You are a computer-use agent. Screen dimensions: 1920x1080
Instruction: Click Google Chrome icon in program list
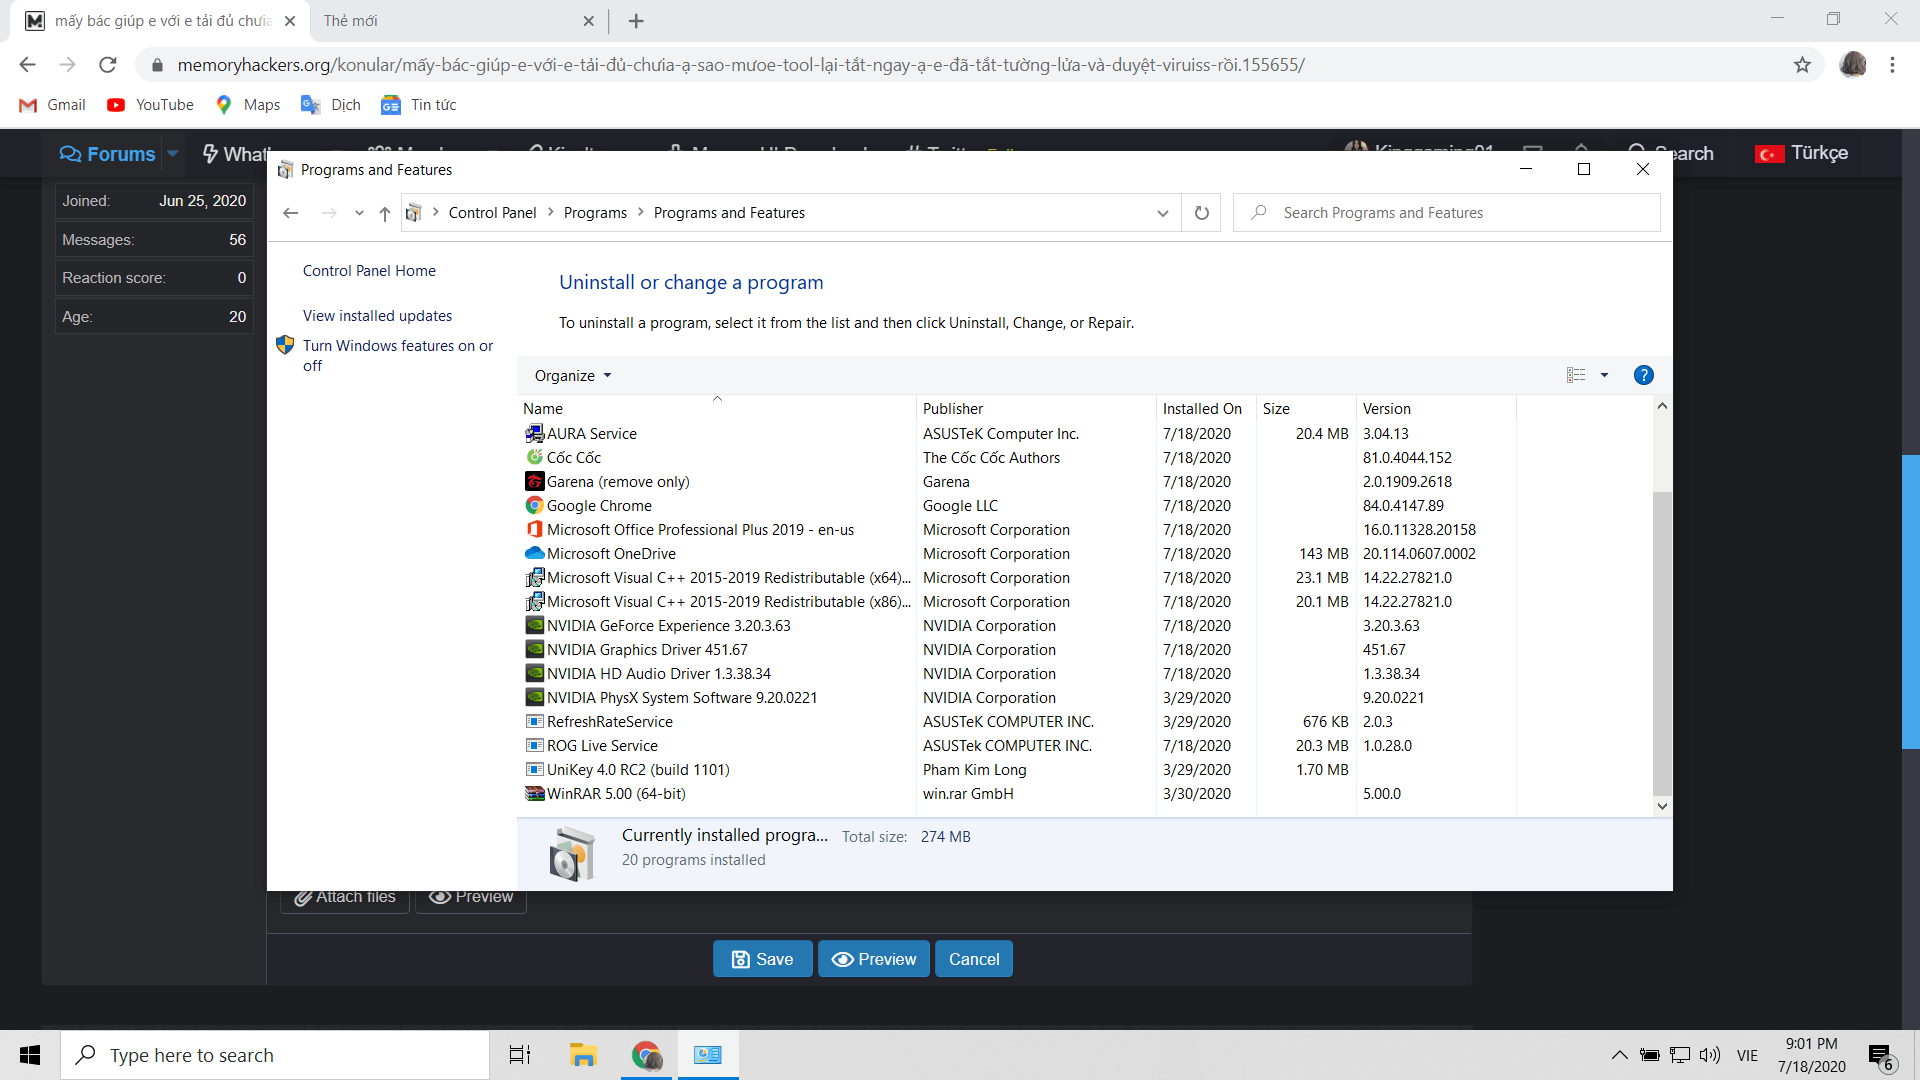click(535, 505)
